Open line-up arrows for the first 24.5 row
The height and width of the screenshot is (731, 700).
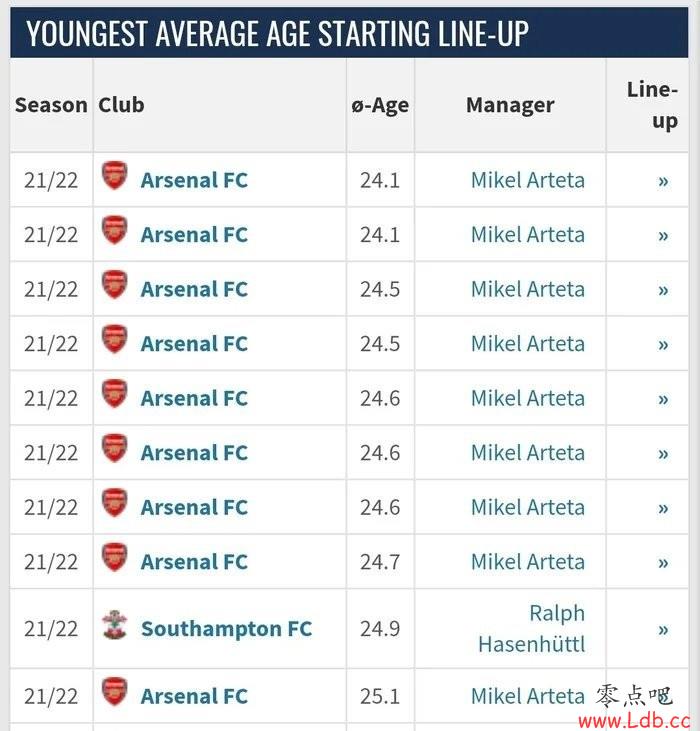click(663, 290)
